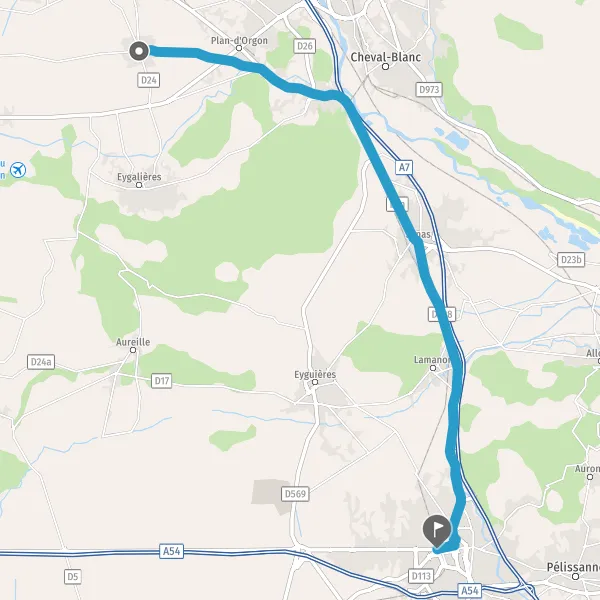Select the Plan-d'Orgon town label
Screen dimensions: 600x600
point(239,40)
